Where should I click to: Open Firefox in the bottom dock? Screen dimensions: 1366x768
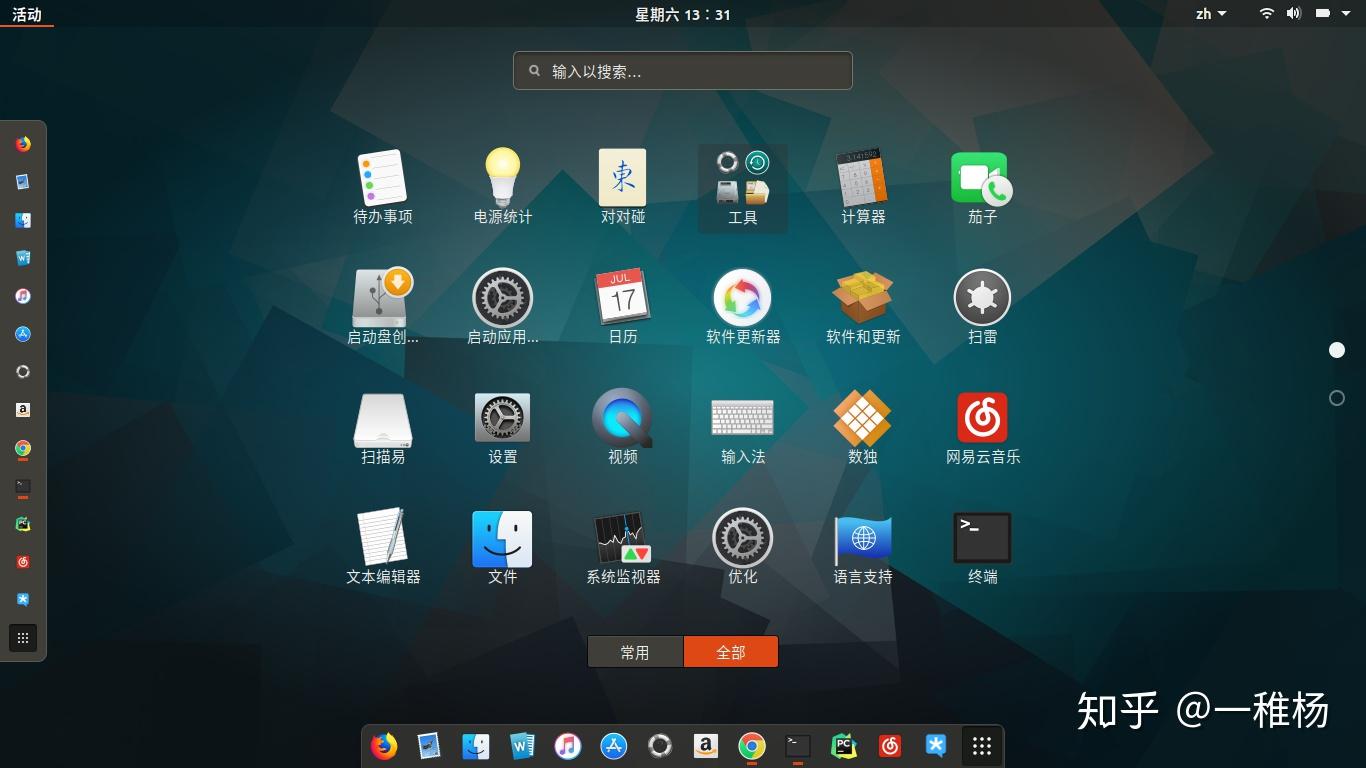383,746
